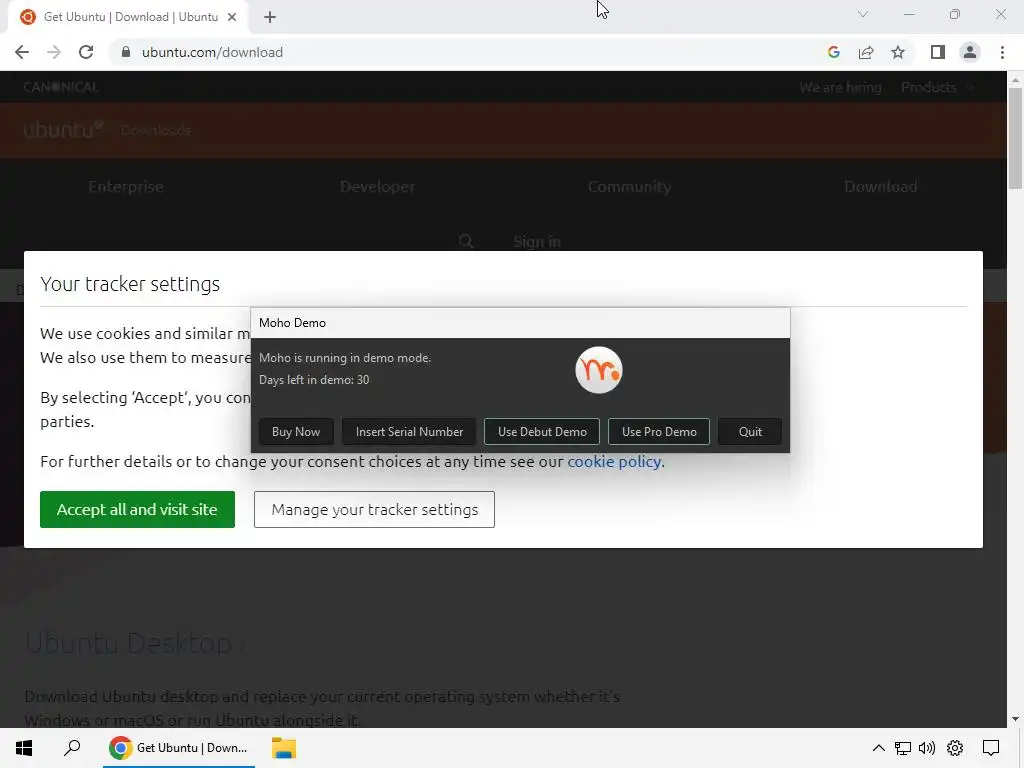This screenshot has height=768, width=1024.
Task: Open Enterprise navigation item
Action: pyautogui.click(x=126, y=187)
